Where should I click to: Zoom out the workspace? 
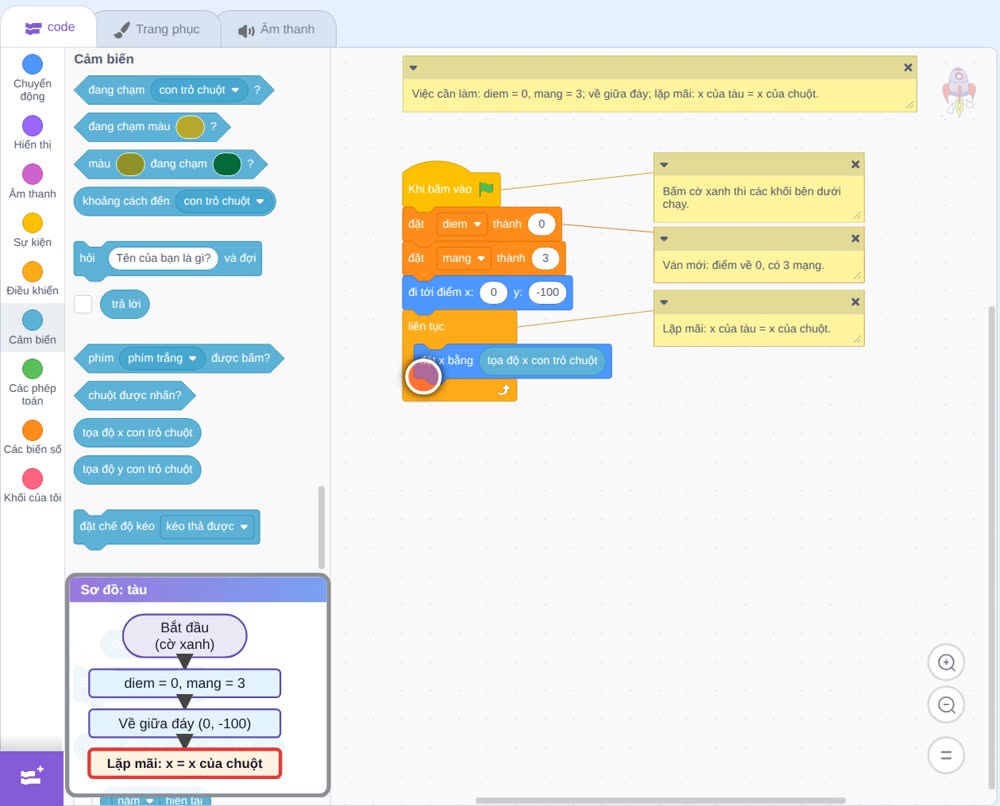point(946,705)
